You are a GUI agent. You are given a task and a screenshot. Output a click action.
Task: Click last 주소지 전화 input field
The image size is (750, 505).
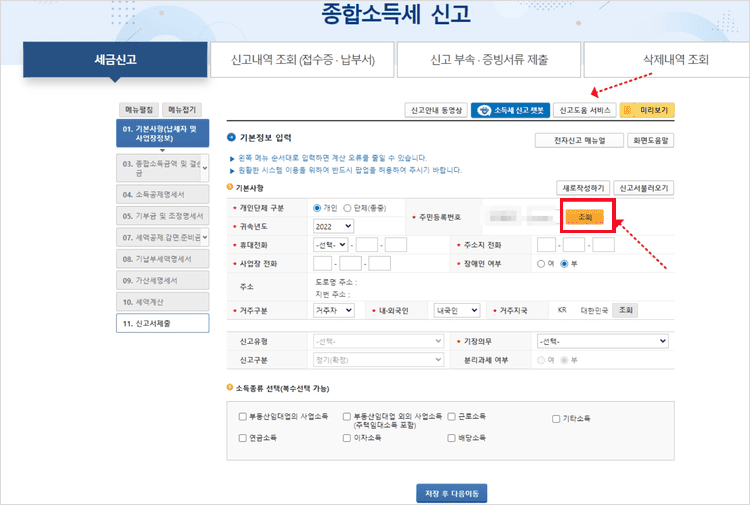pyautogui.click(x=604, y=245)
